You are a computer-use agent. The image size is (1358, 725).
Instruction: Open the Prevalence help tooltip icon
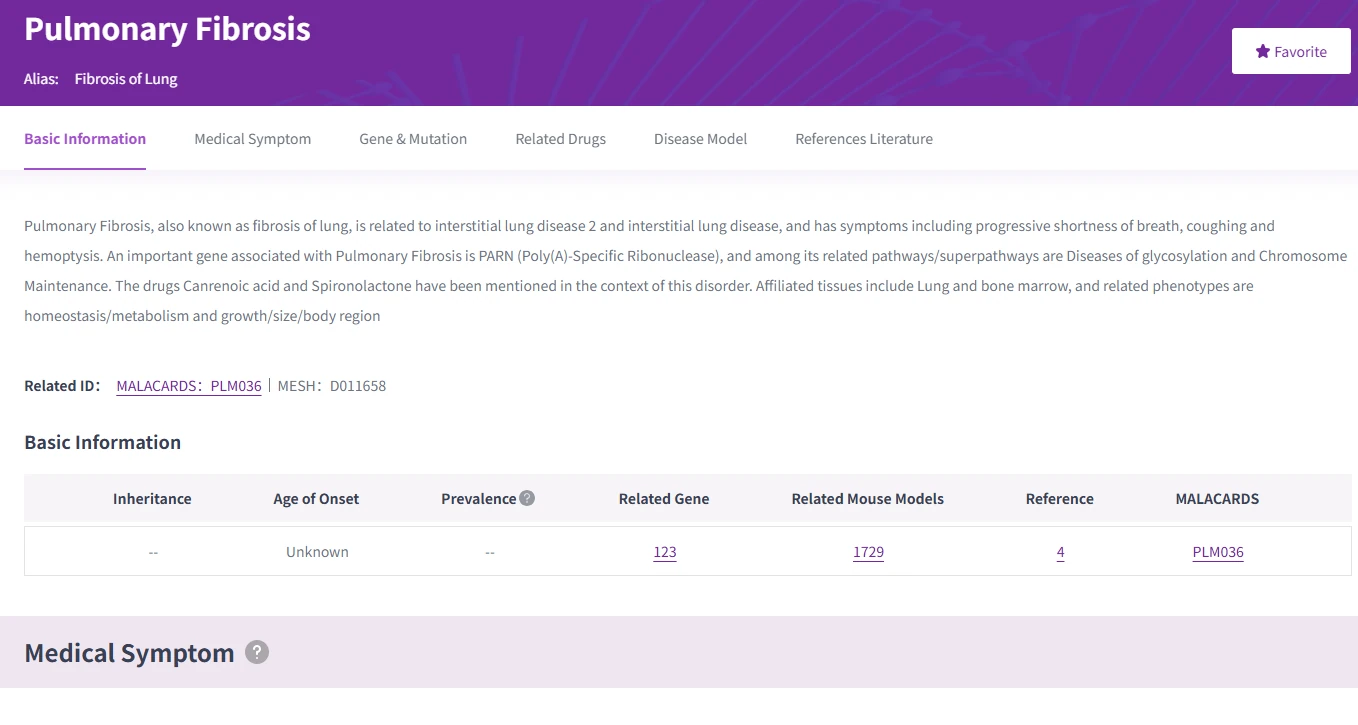point(528,498)
